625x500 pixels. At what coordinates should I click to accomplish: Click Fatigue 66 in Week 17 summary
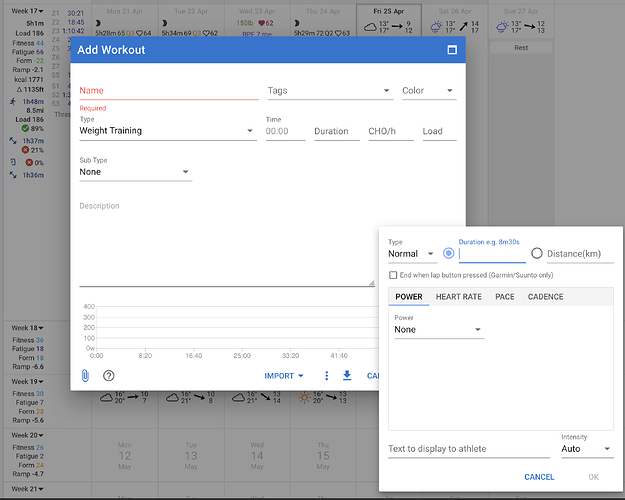[x=28, y=52]
